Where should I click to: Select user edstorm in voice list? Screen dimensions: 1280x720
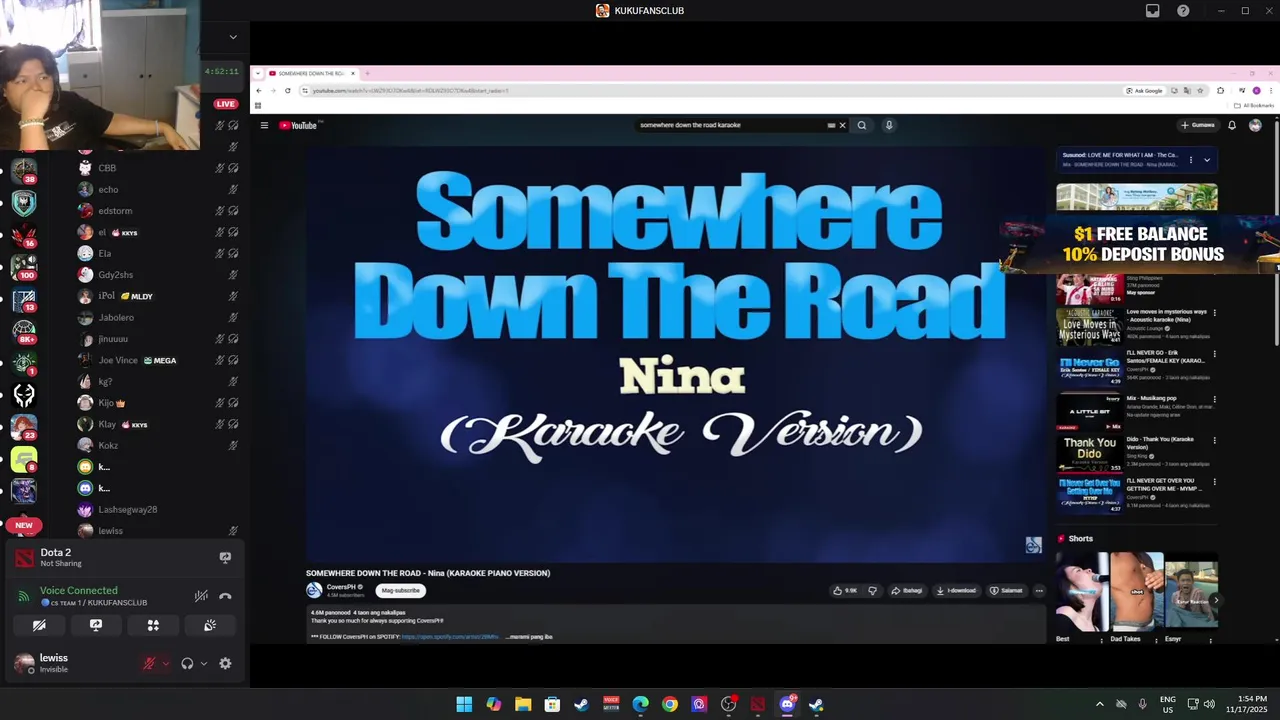[115, 211]
